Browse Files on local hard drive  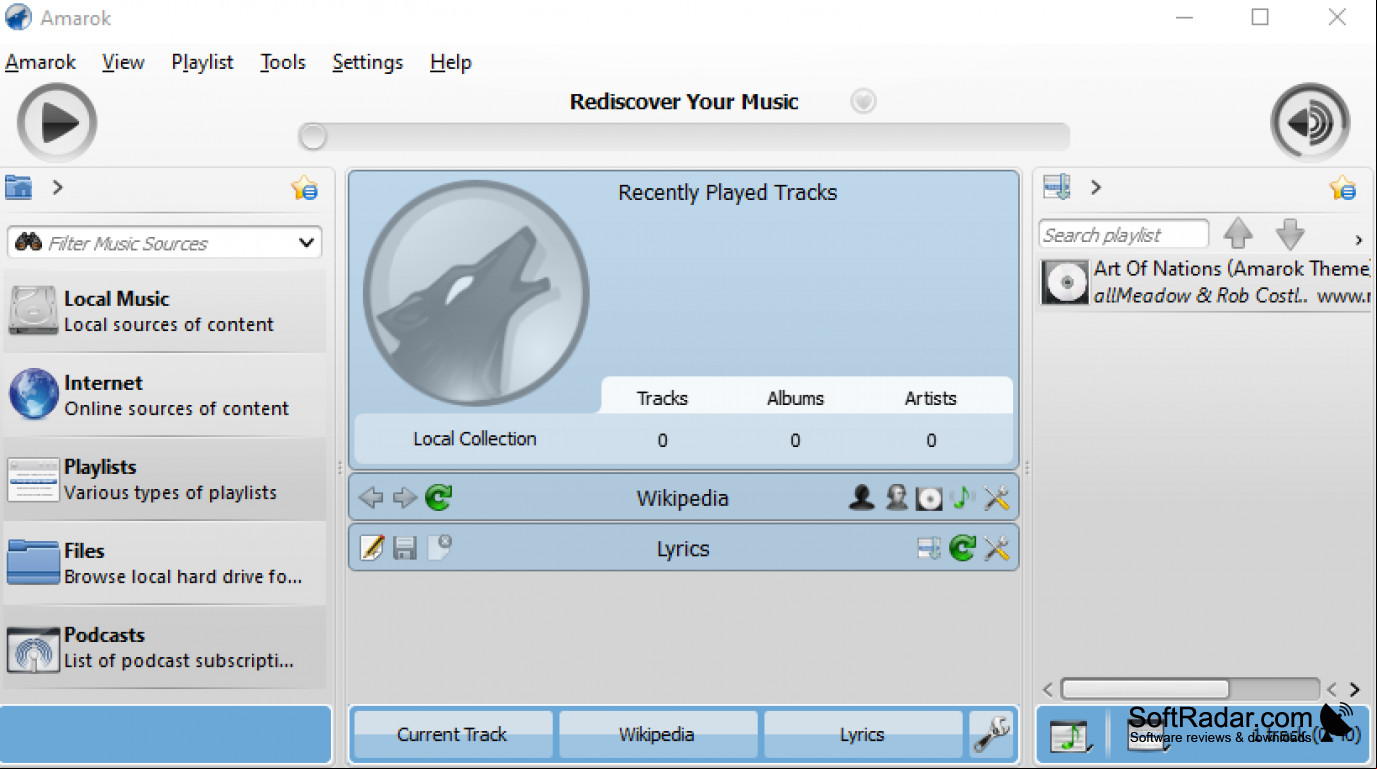tap(165, 563)
